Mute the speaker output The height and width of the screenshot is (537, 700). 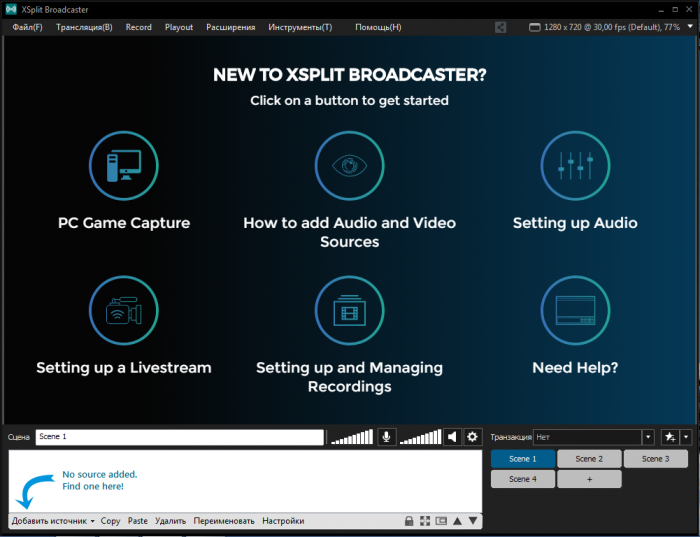click(452, 437)
